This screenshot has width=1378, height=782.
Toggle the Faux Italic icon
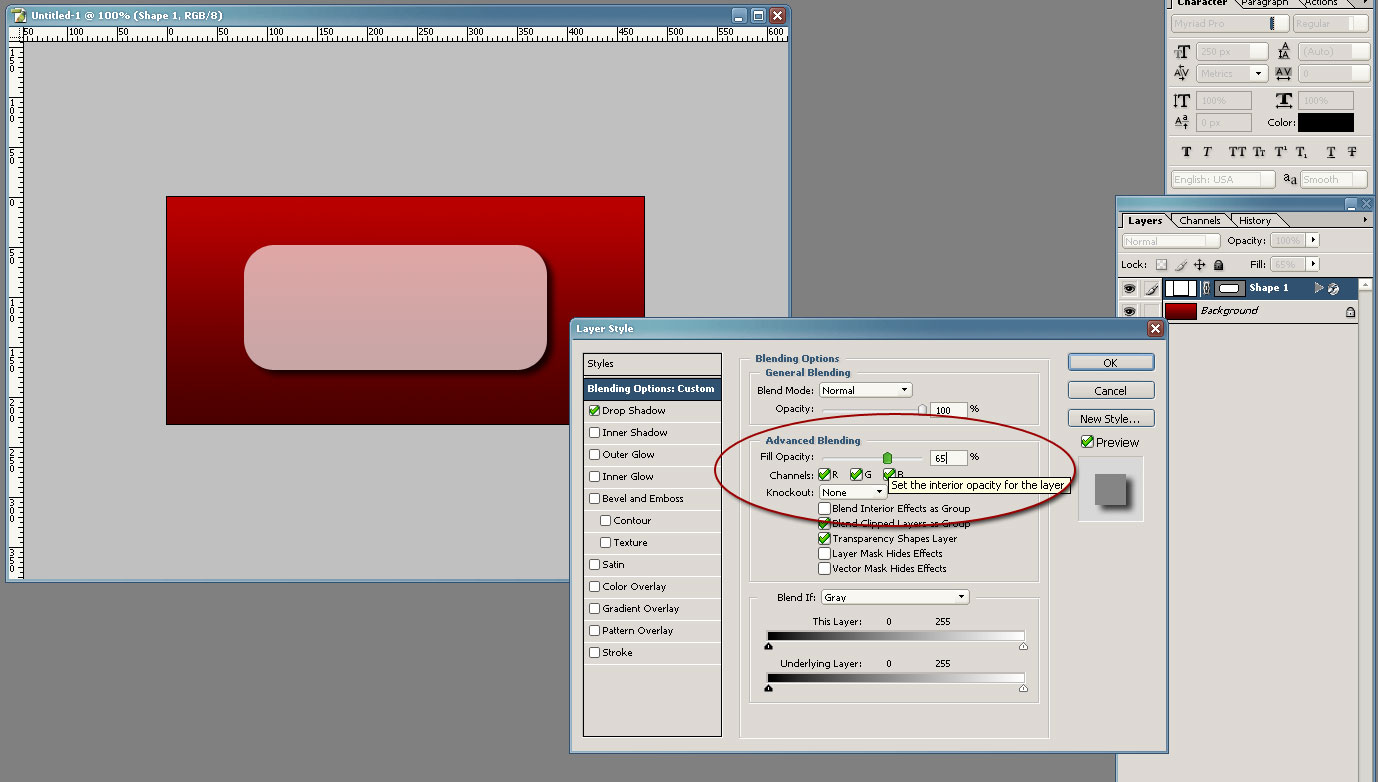click(x=1207, y=152)
